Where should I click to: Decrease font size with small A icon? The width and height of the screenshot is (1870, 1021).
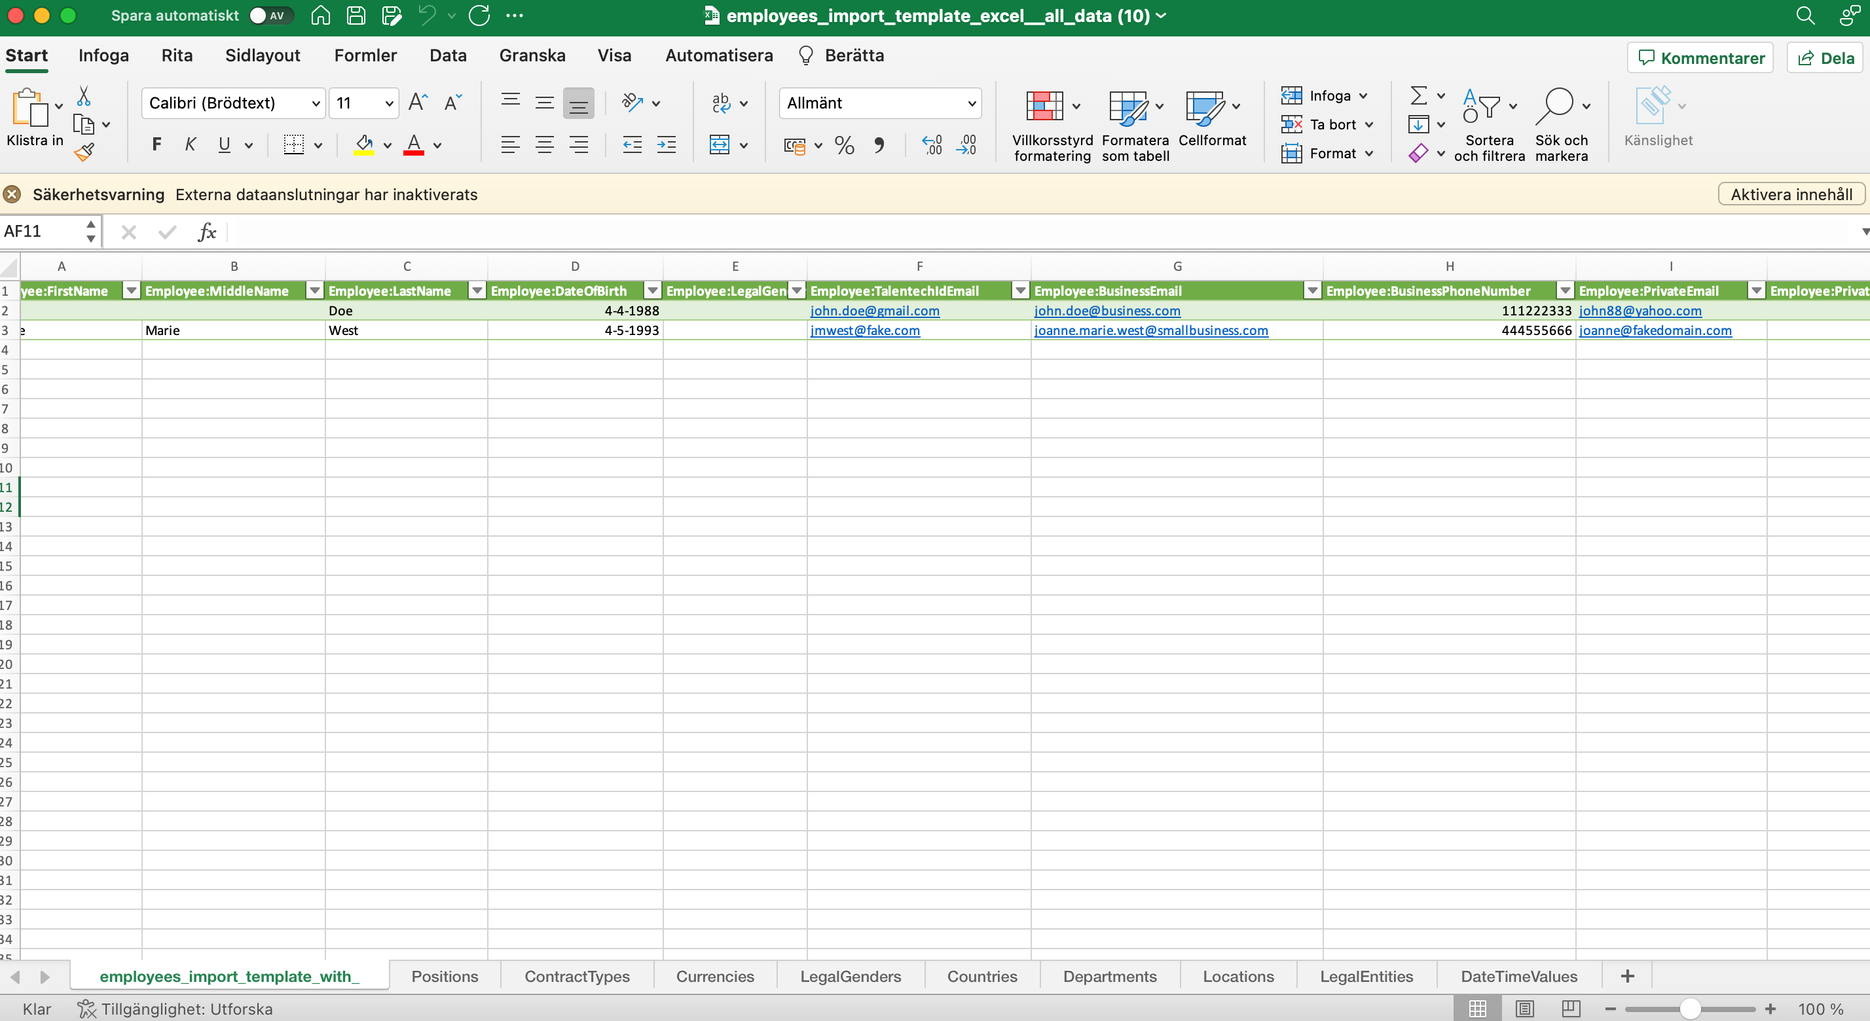[453, 103]
